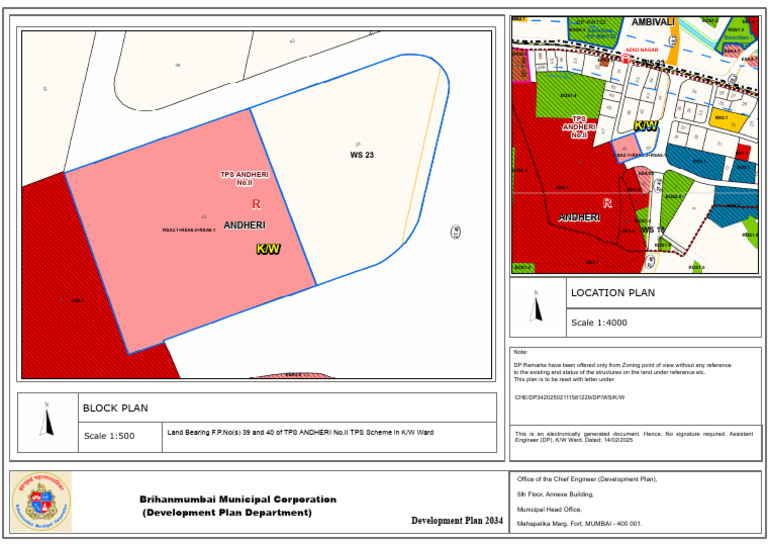The height and width of the screenshot is (544, 768).
Task: Click the 'LOCATION PLAN' heading
Action: click(x=613, y=293)
